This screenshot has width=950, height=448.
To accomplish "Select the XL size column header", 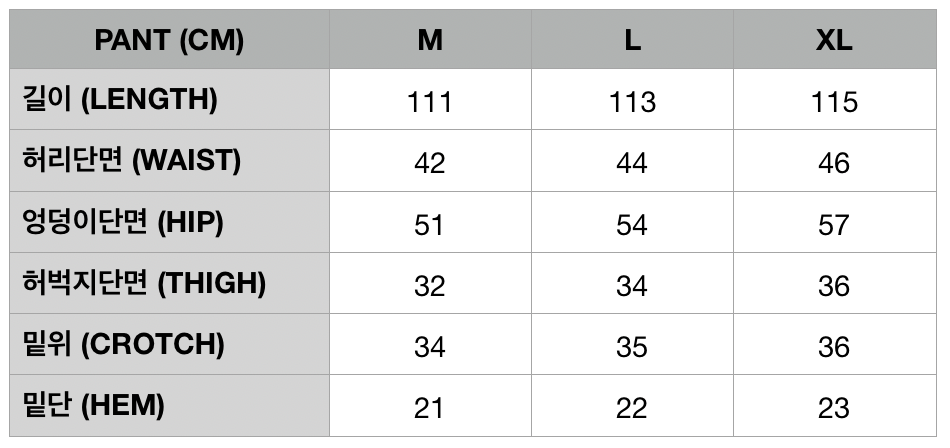I will click(834, 40).
